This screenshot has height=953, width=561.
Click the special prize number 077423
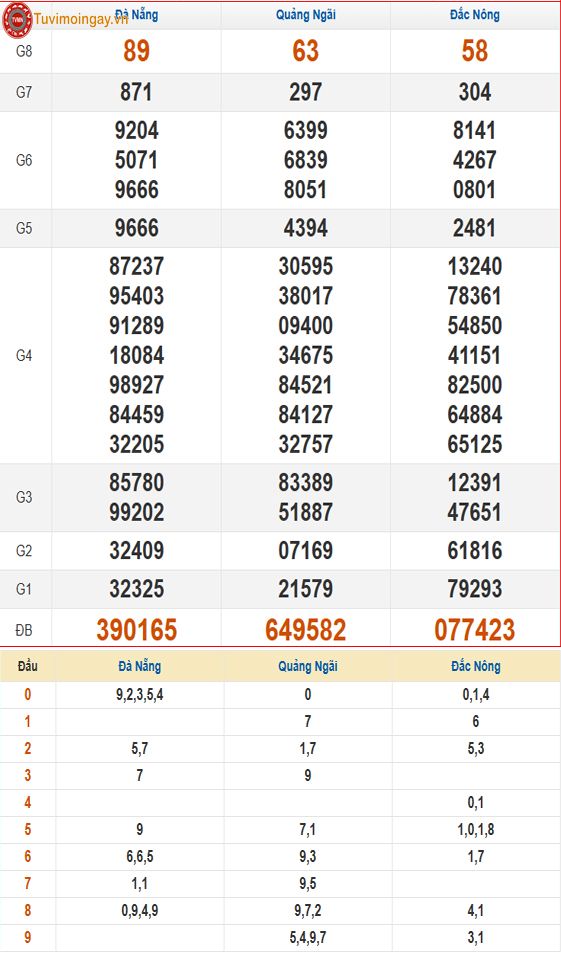point(475,630)
